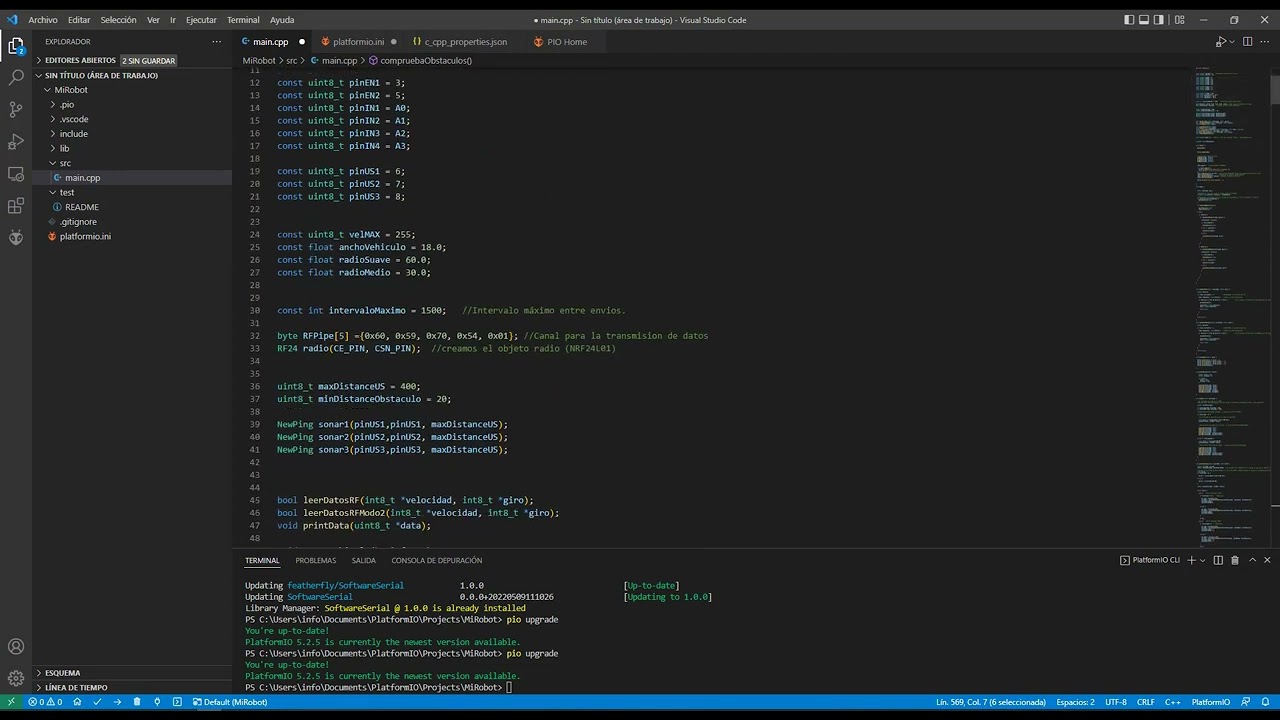The image size is (1280, 720).
Task: Open the Selección menu
Action: [118, 20]
